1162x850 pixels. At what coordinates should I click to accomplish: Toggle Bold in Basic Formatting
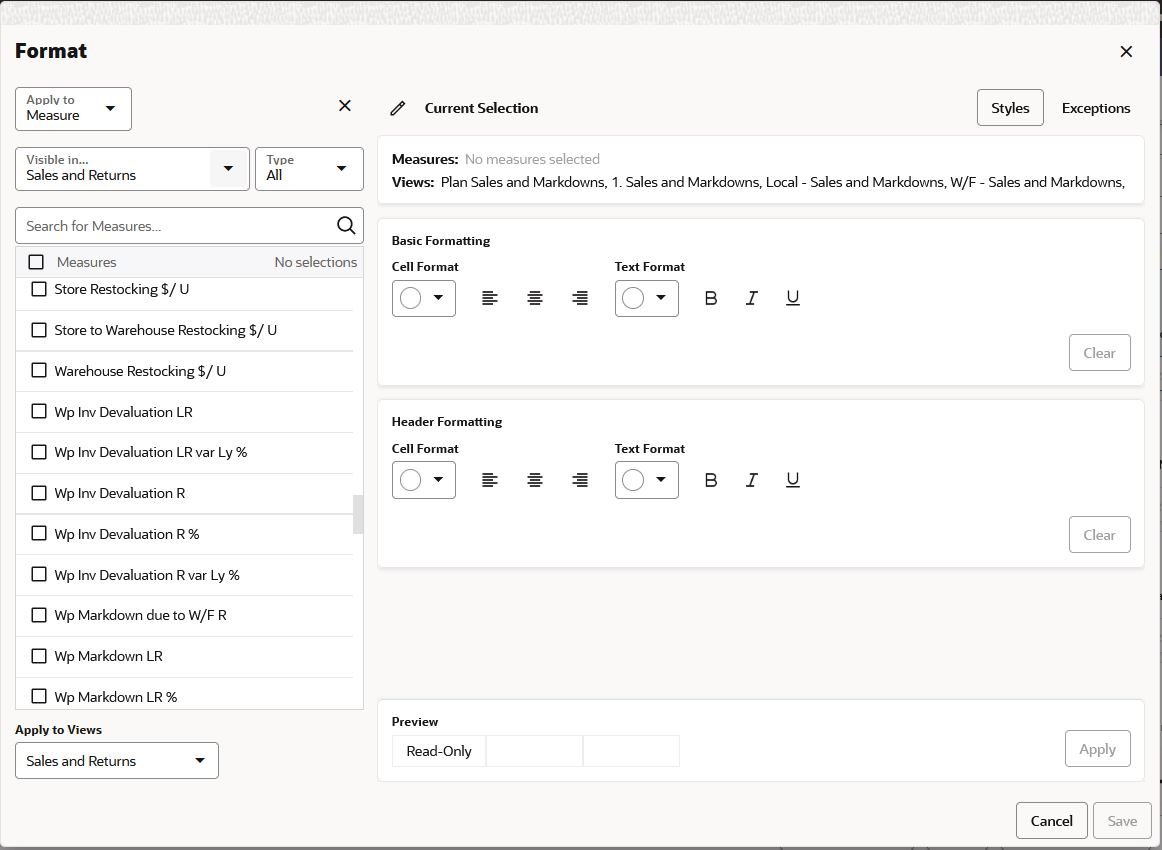click(710, 298)
